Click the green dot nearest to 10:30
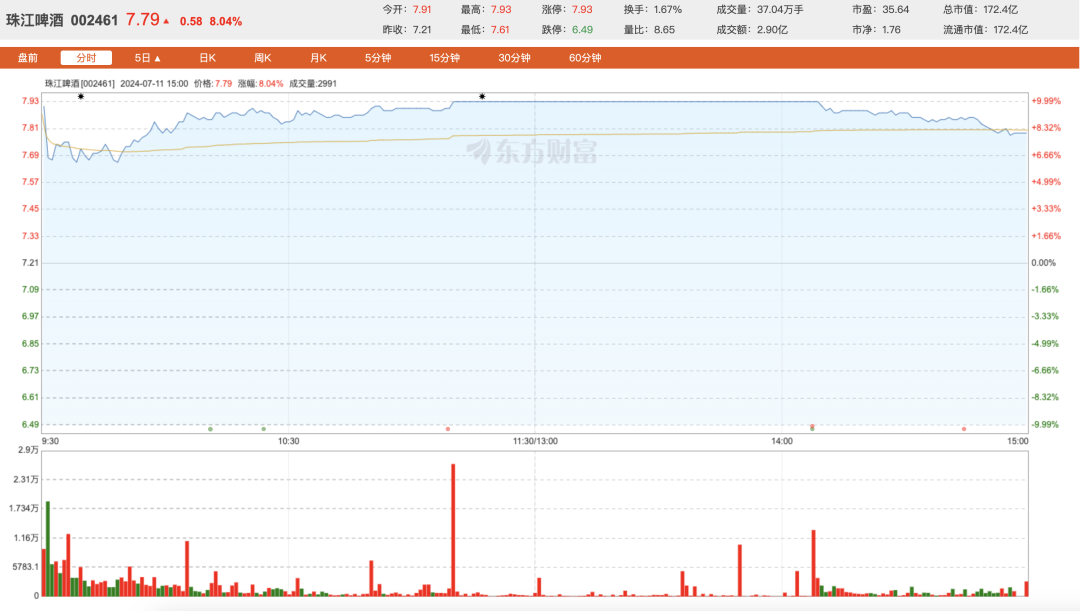The image size is (1080, 611). tap(264, 429)
